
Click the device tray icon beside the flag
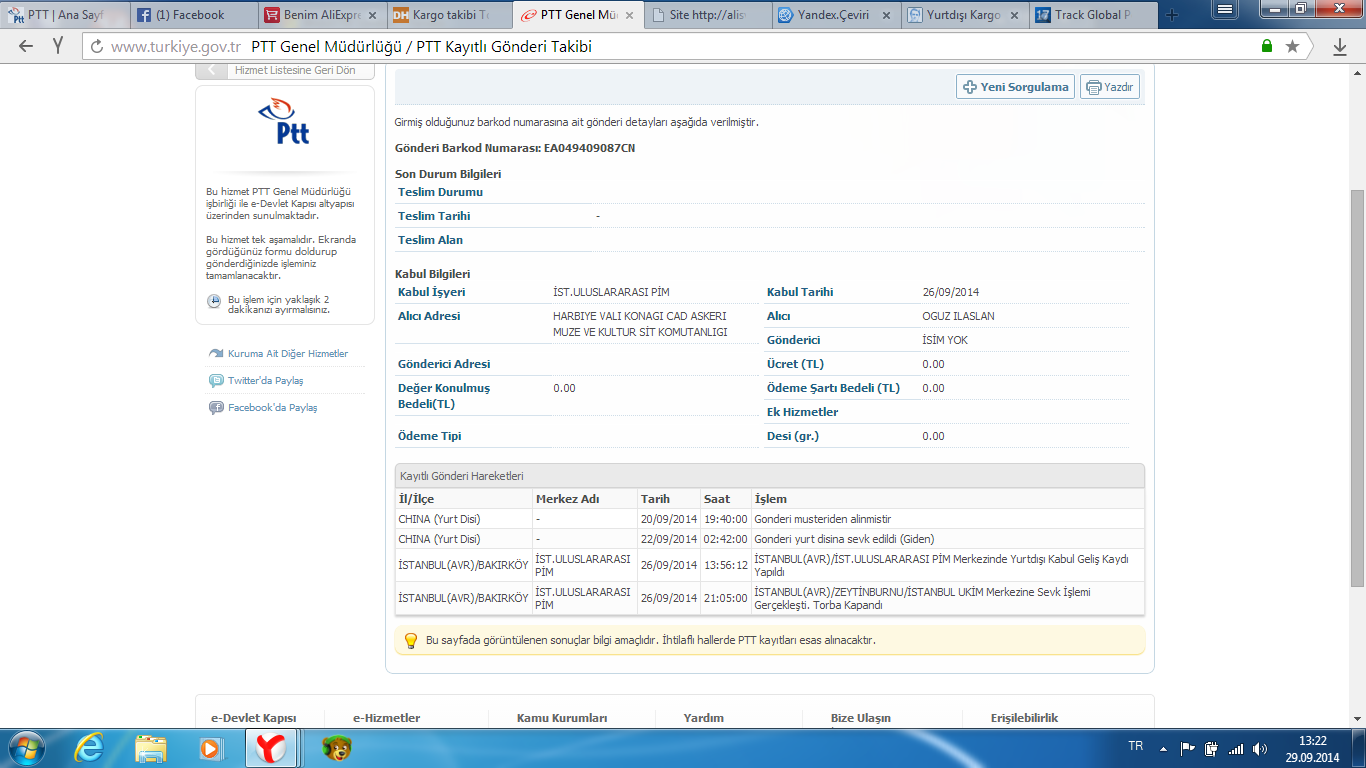point(1211,748)
